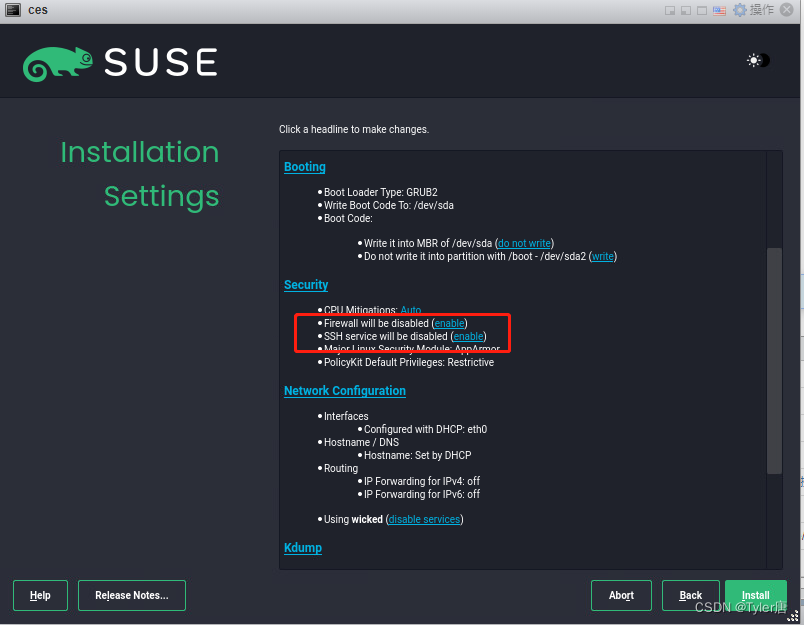Enable the SSH service

467,336
